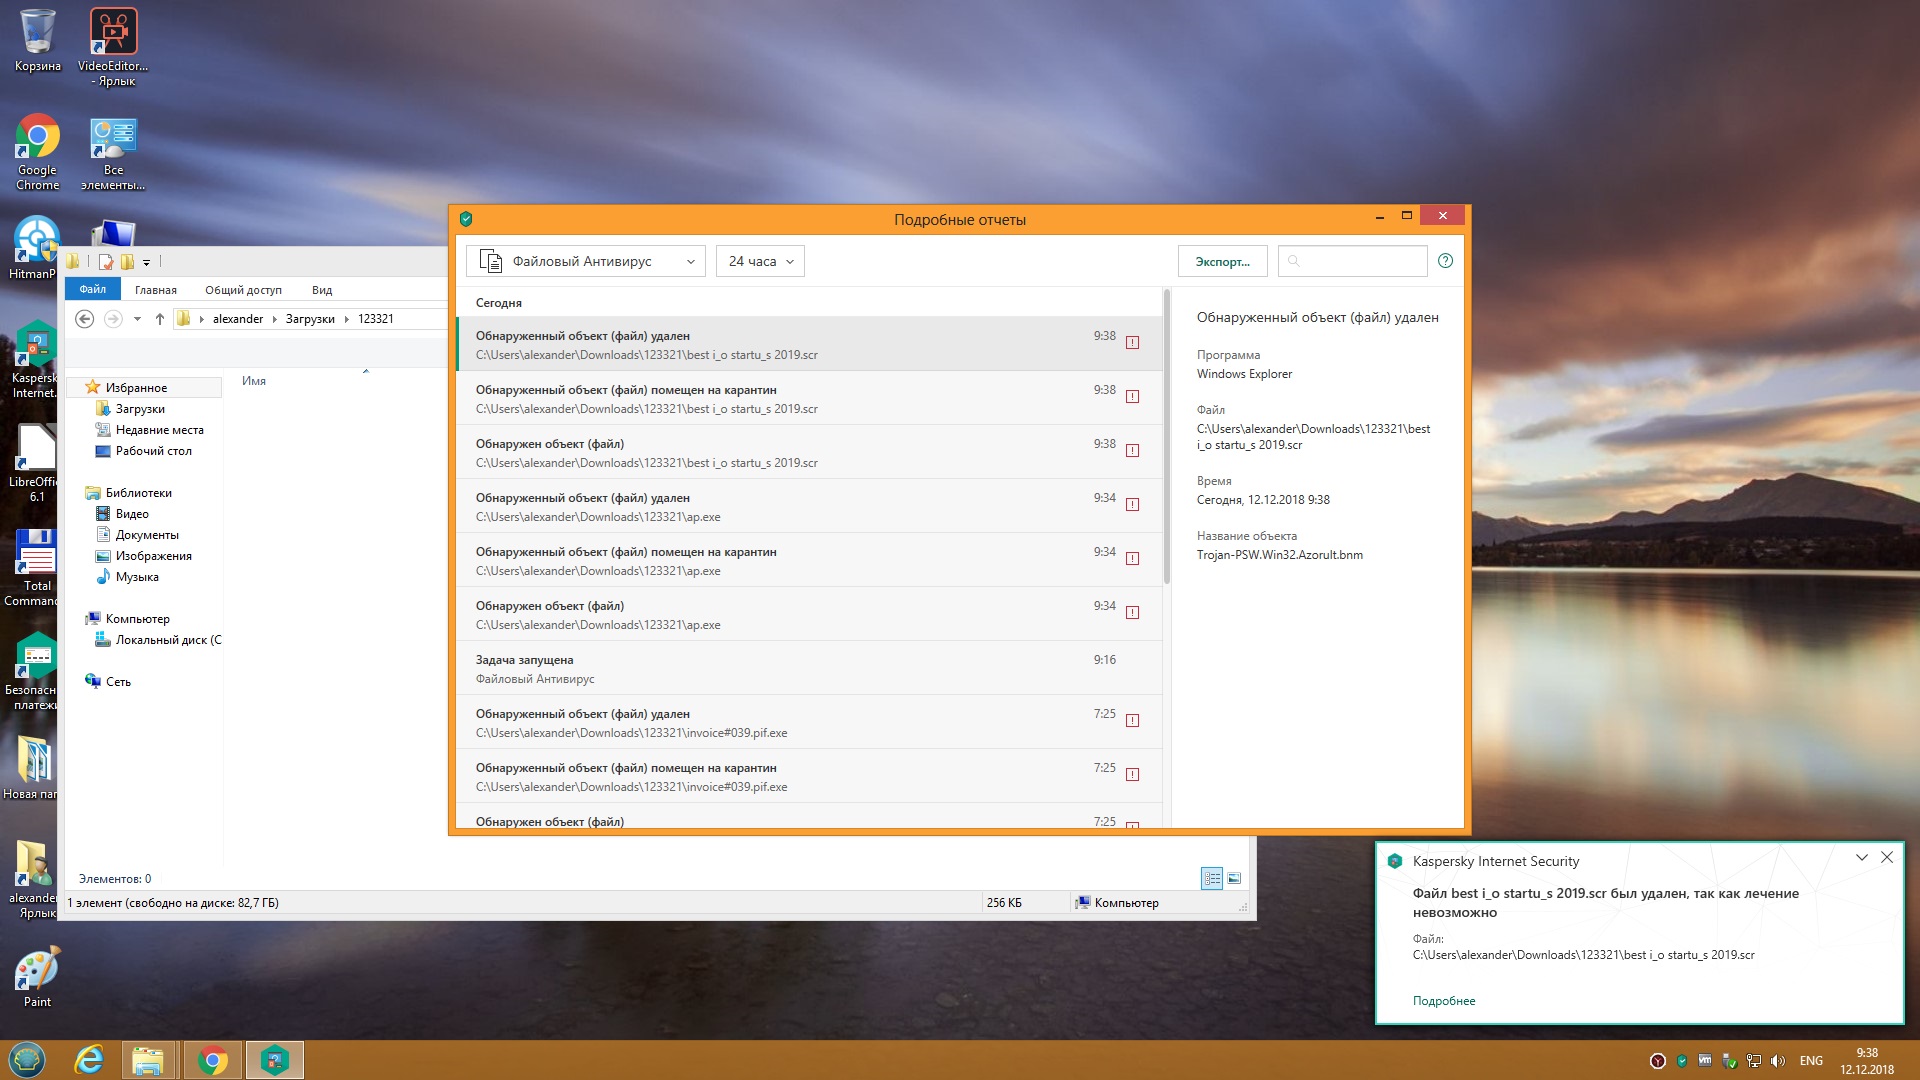
Task: Open Internet Explorer from taskbar
Action: pos(89,1059)
